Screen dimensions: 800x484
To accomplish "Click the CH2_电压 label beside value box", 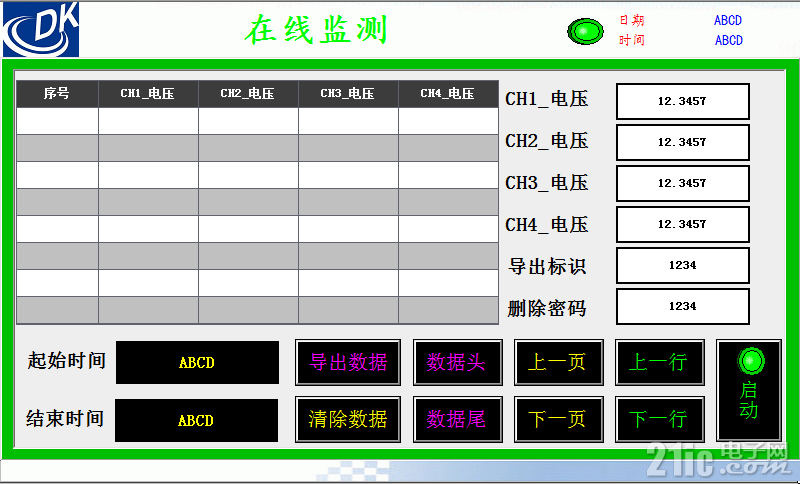I will click(547, 141).
